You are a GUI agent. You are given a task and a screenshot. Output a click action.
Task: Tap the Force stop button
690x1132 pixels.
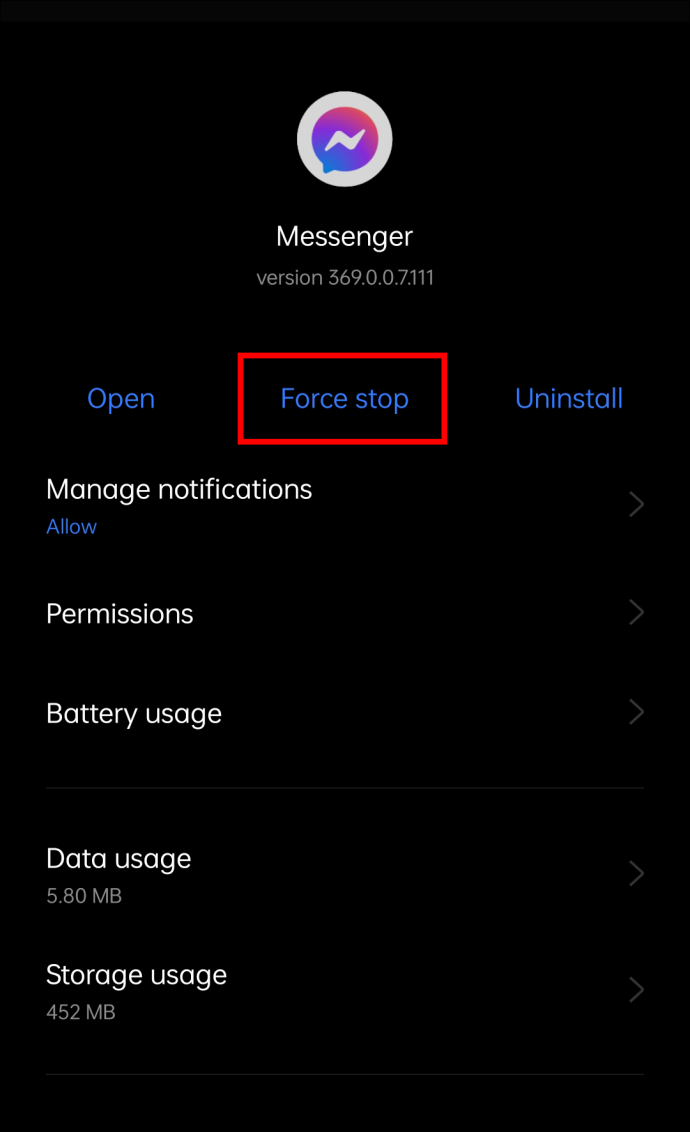tap(344, 399)
